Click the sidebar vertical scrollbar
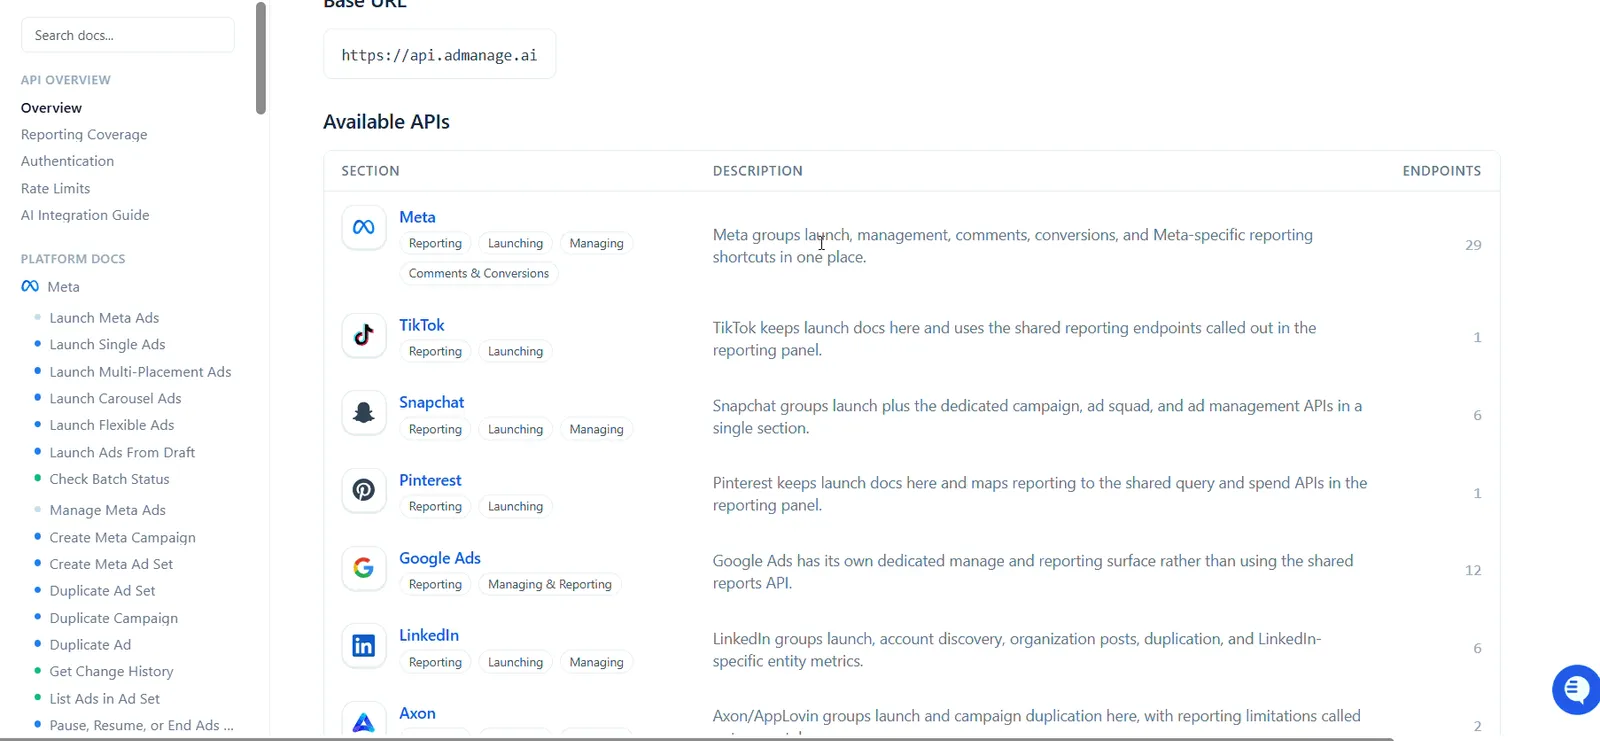Image resolution: width=1600 pixels, height=741 pixels. click(261, 58)
